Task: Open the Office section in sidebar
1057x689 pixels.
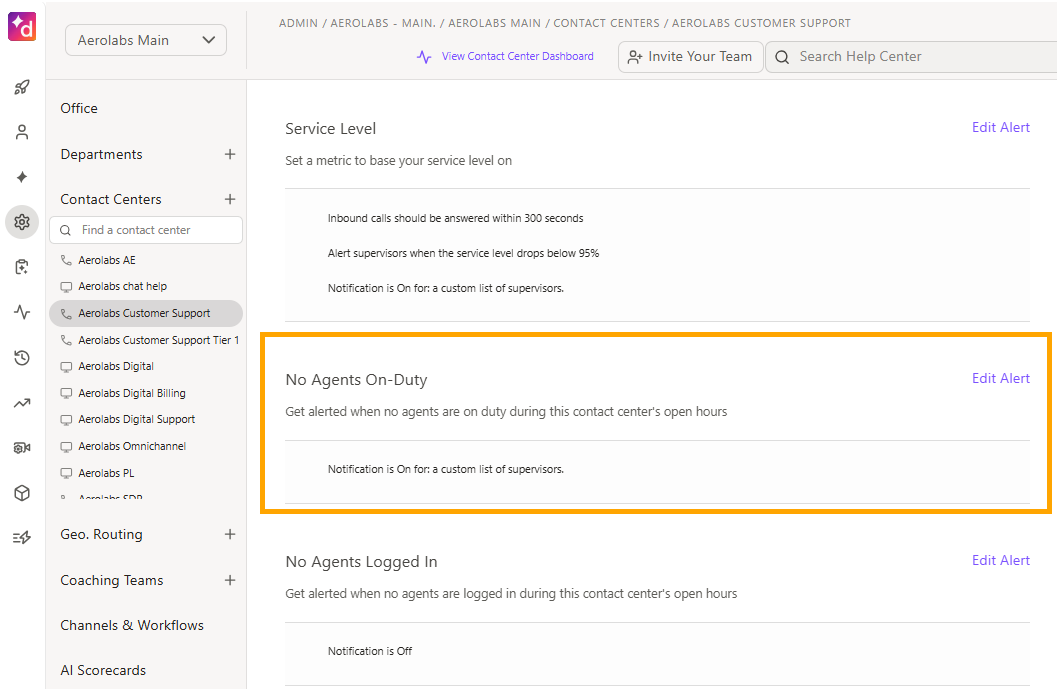Action: [x=79, y=108]
